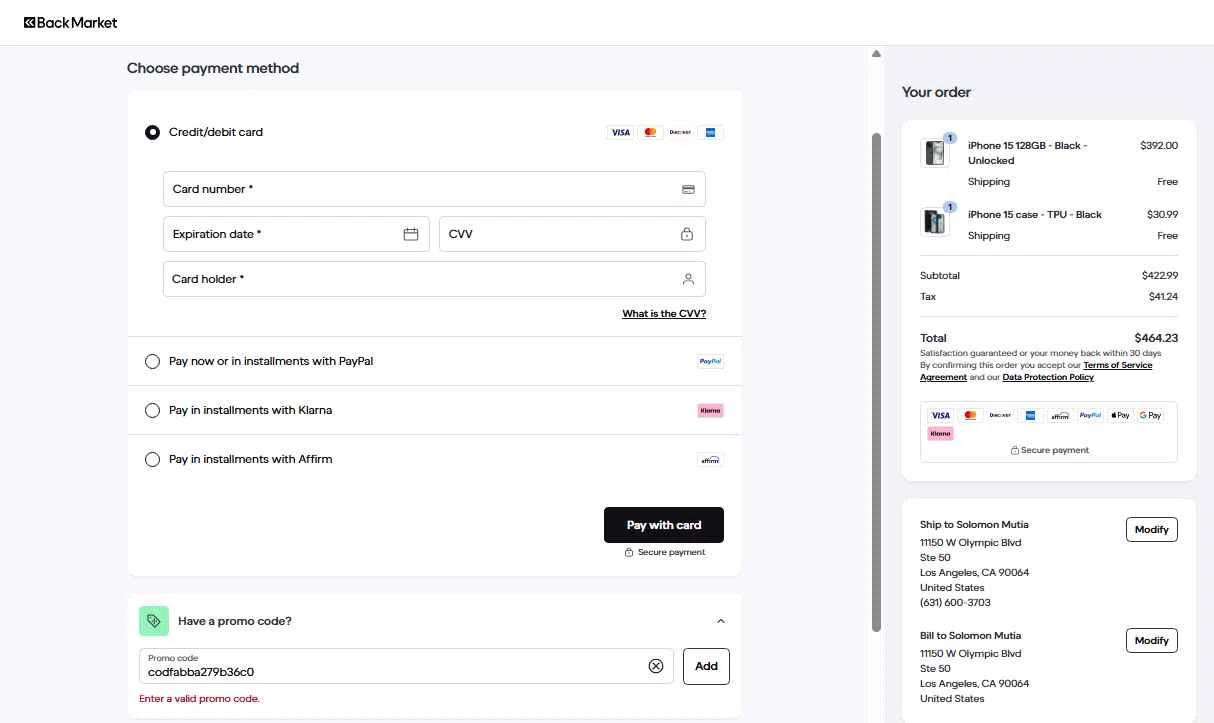Click the Total amount $464.23
The width and height of the screenshot is (1214, 723).
1156,338
